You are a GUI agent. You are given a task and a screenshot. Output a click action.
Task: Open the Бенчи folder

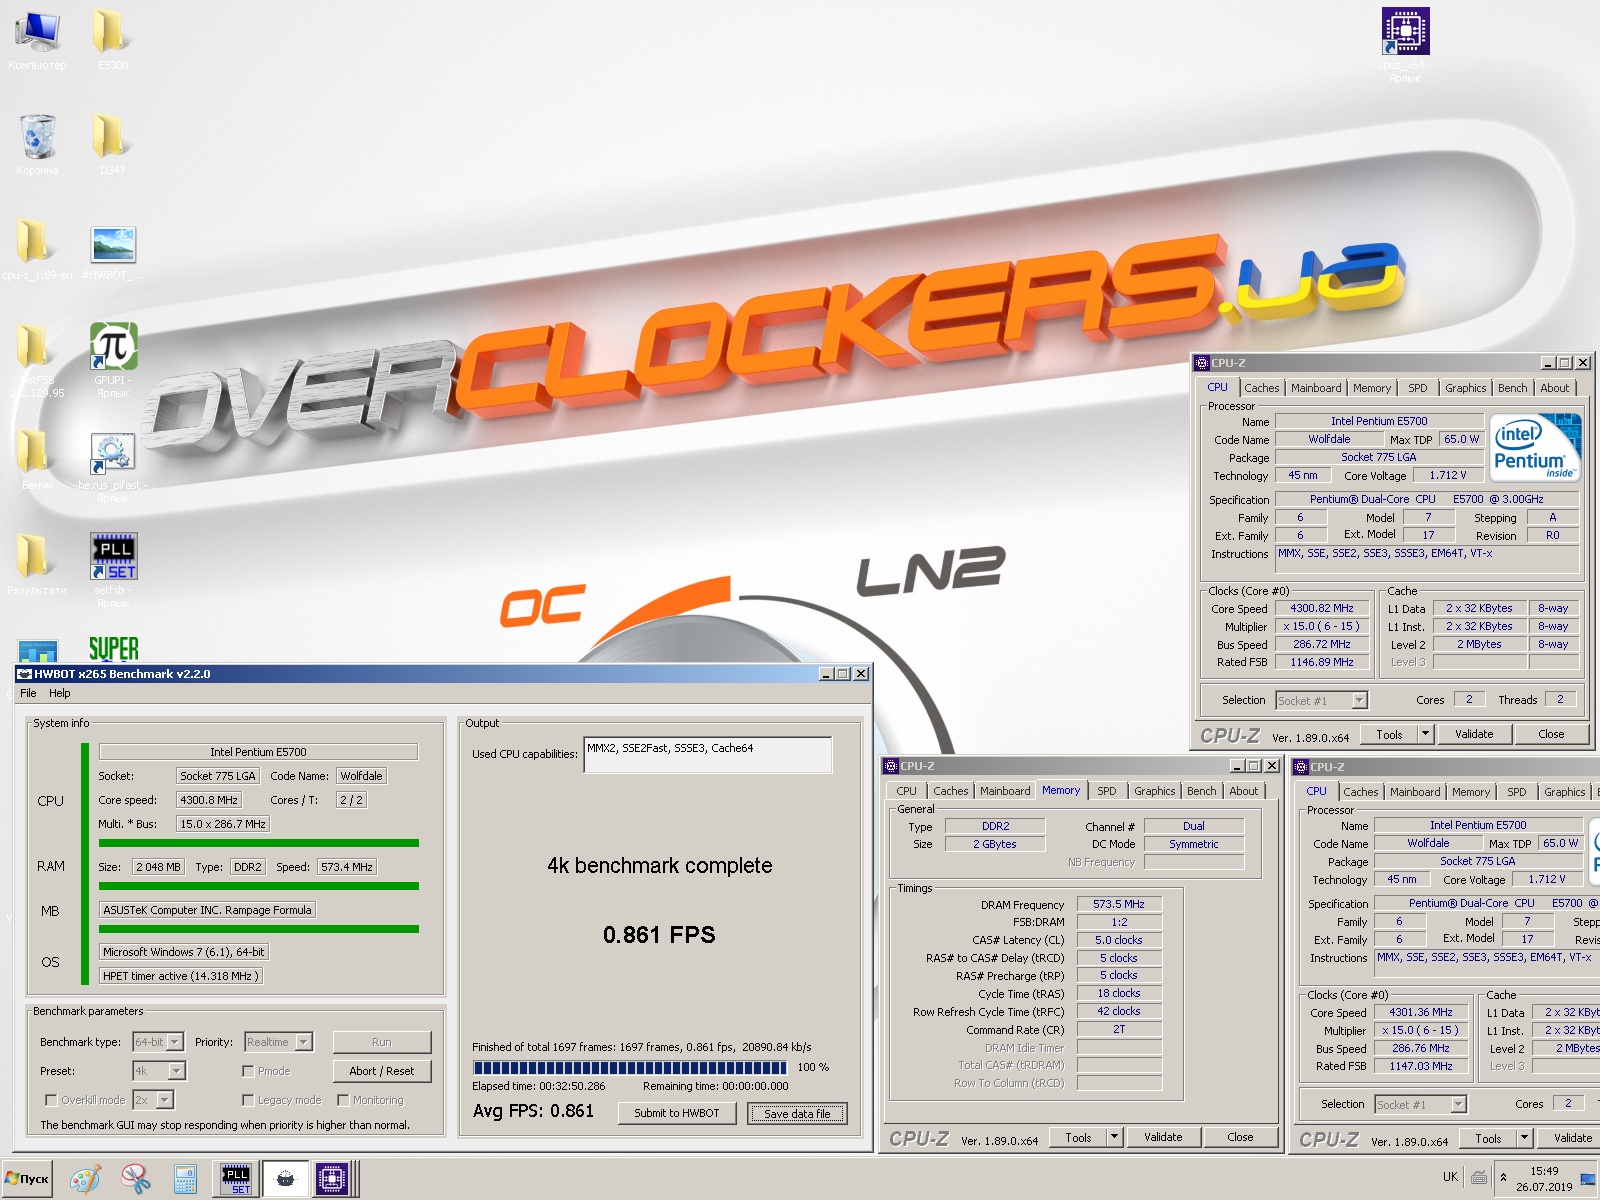click(37, 460)
